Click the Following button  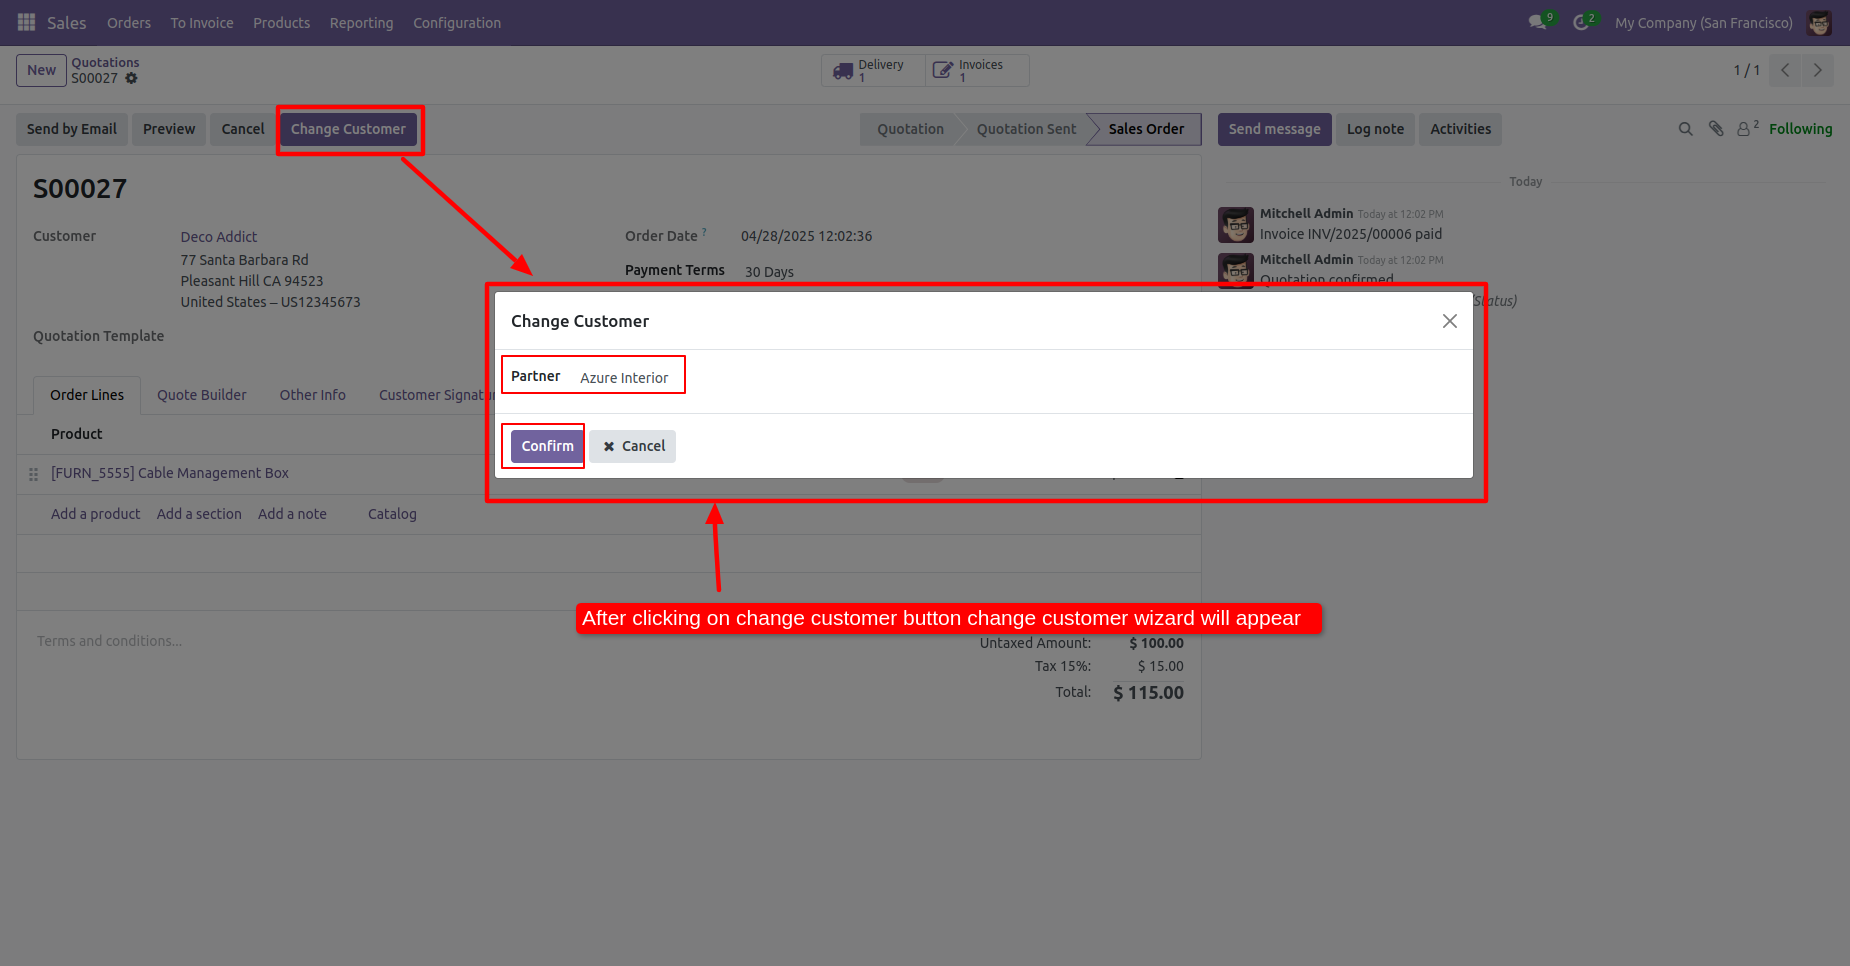click(1800, 129)
